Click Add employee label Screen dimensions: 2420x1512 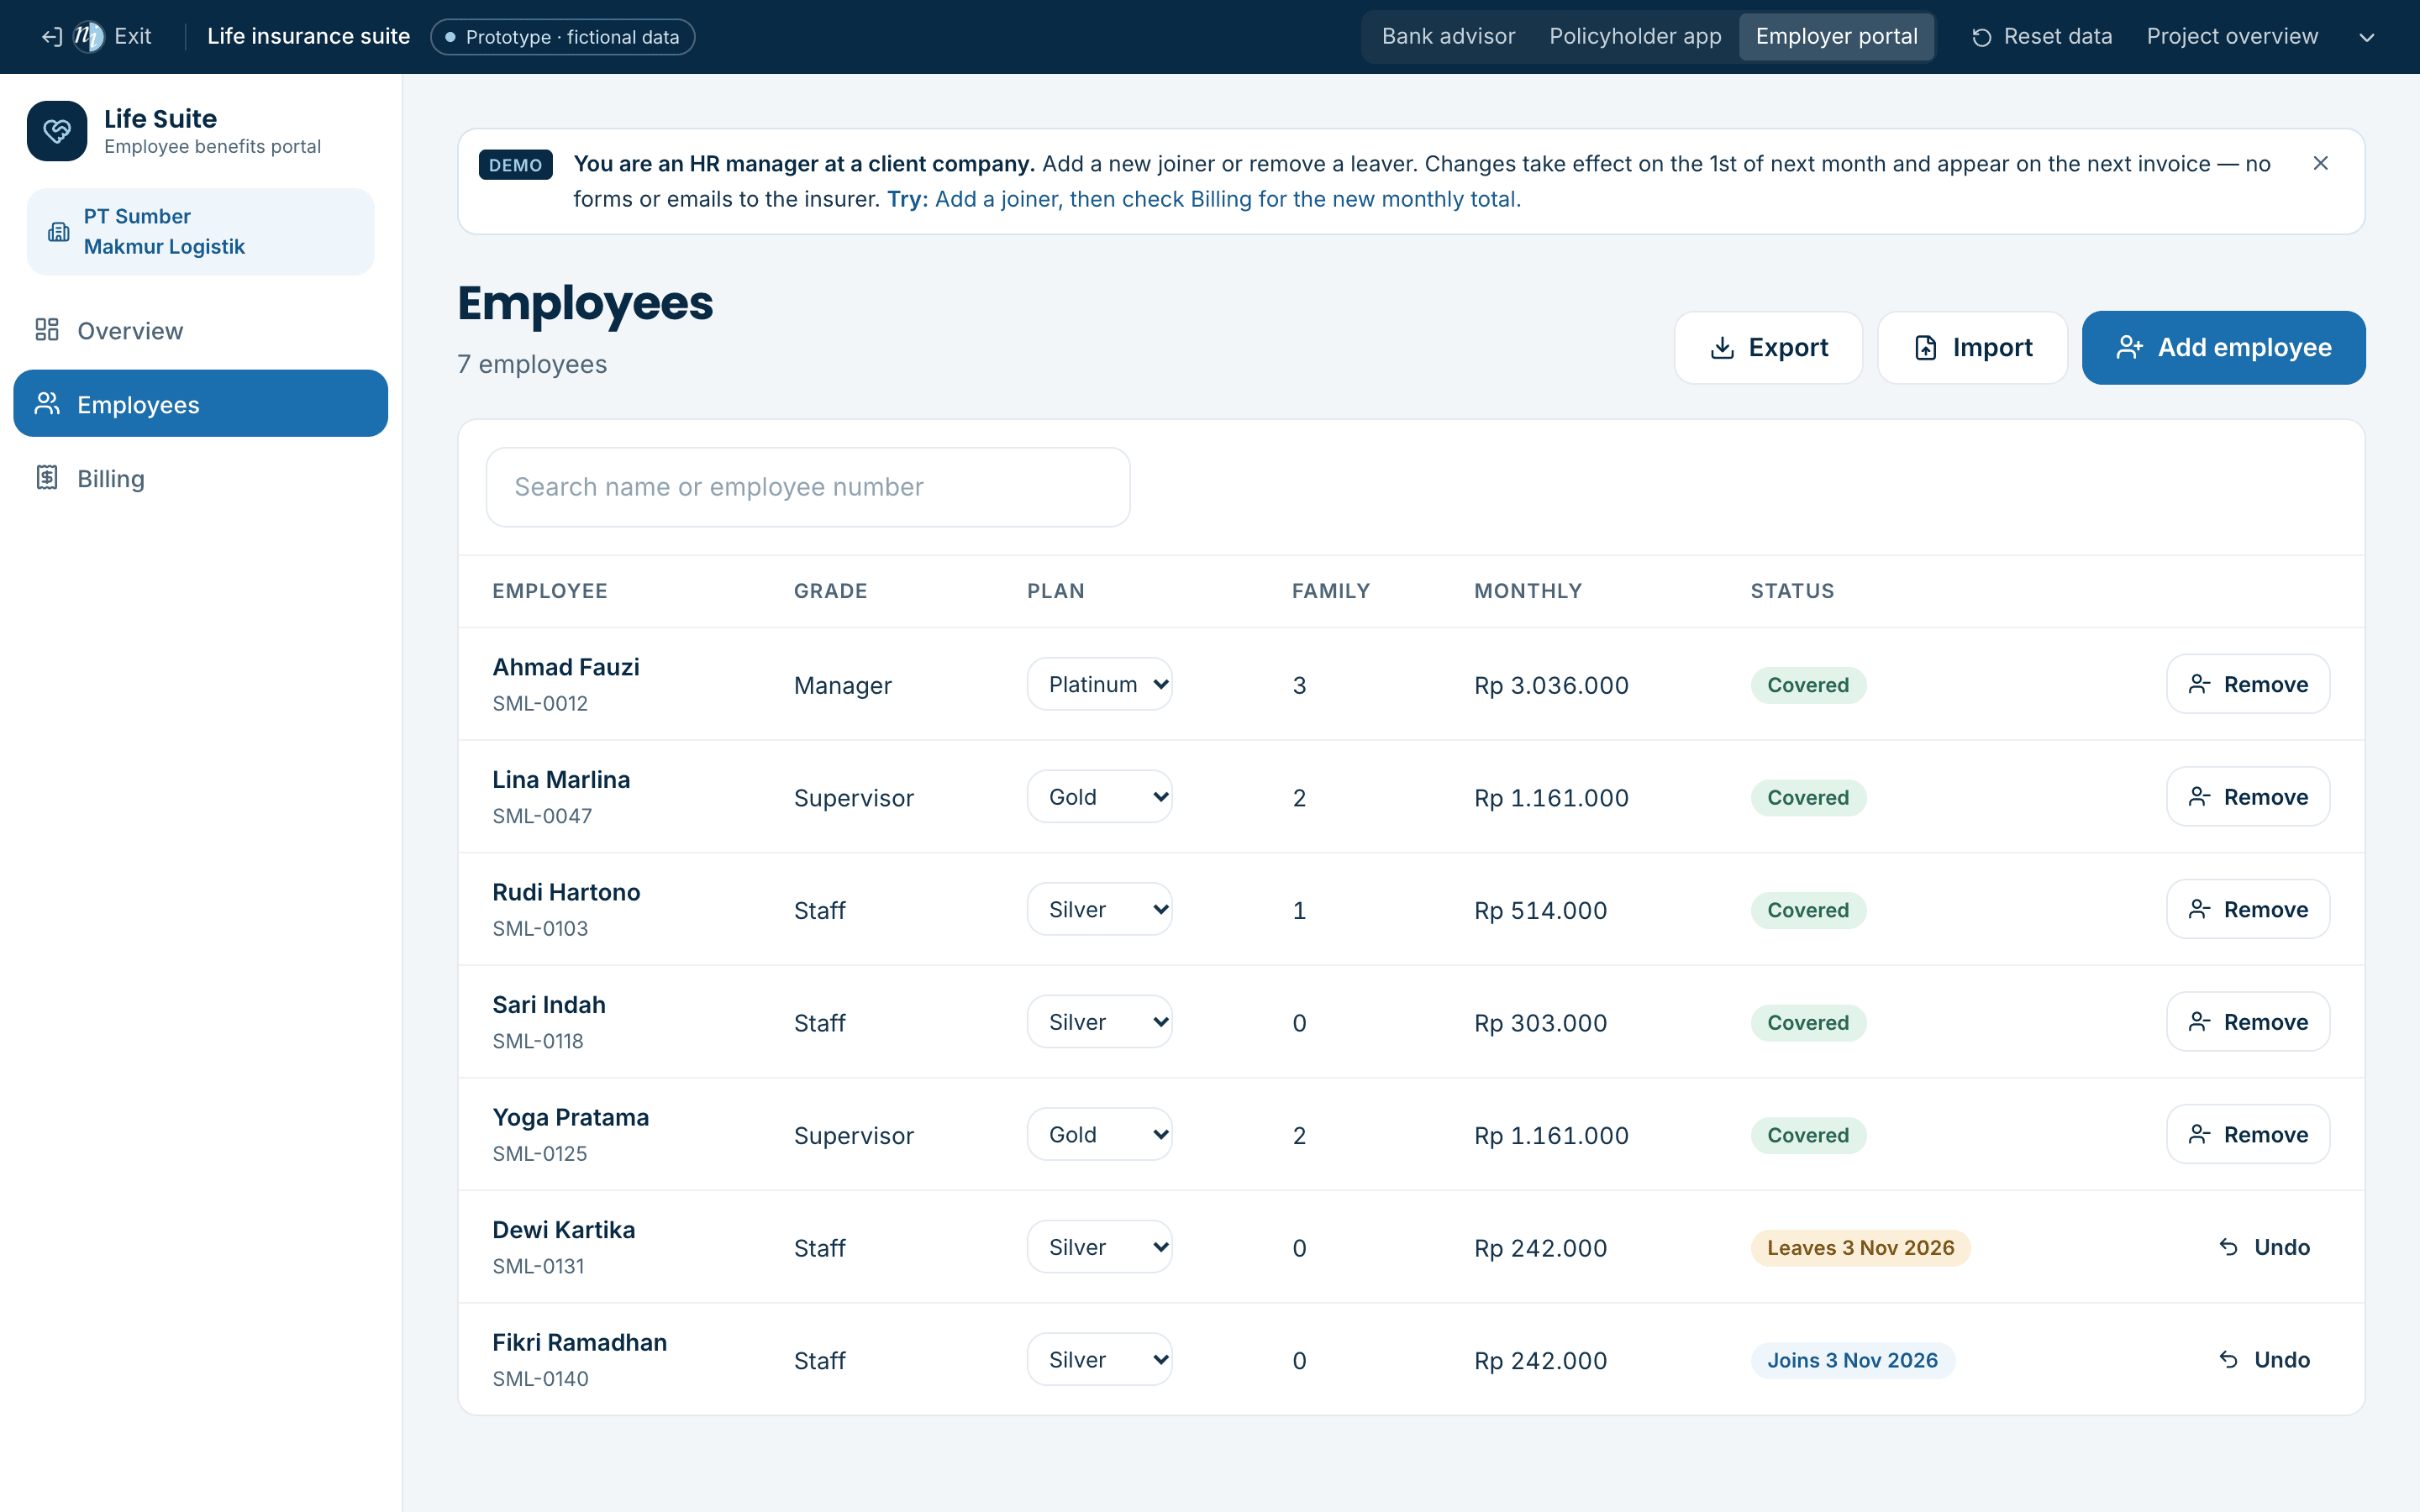2244,348
